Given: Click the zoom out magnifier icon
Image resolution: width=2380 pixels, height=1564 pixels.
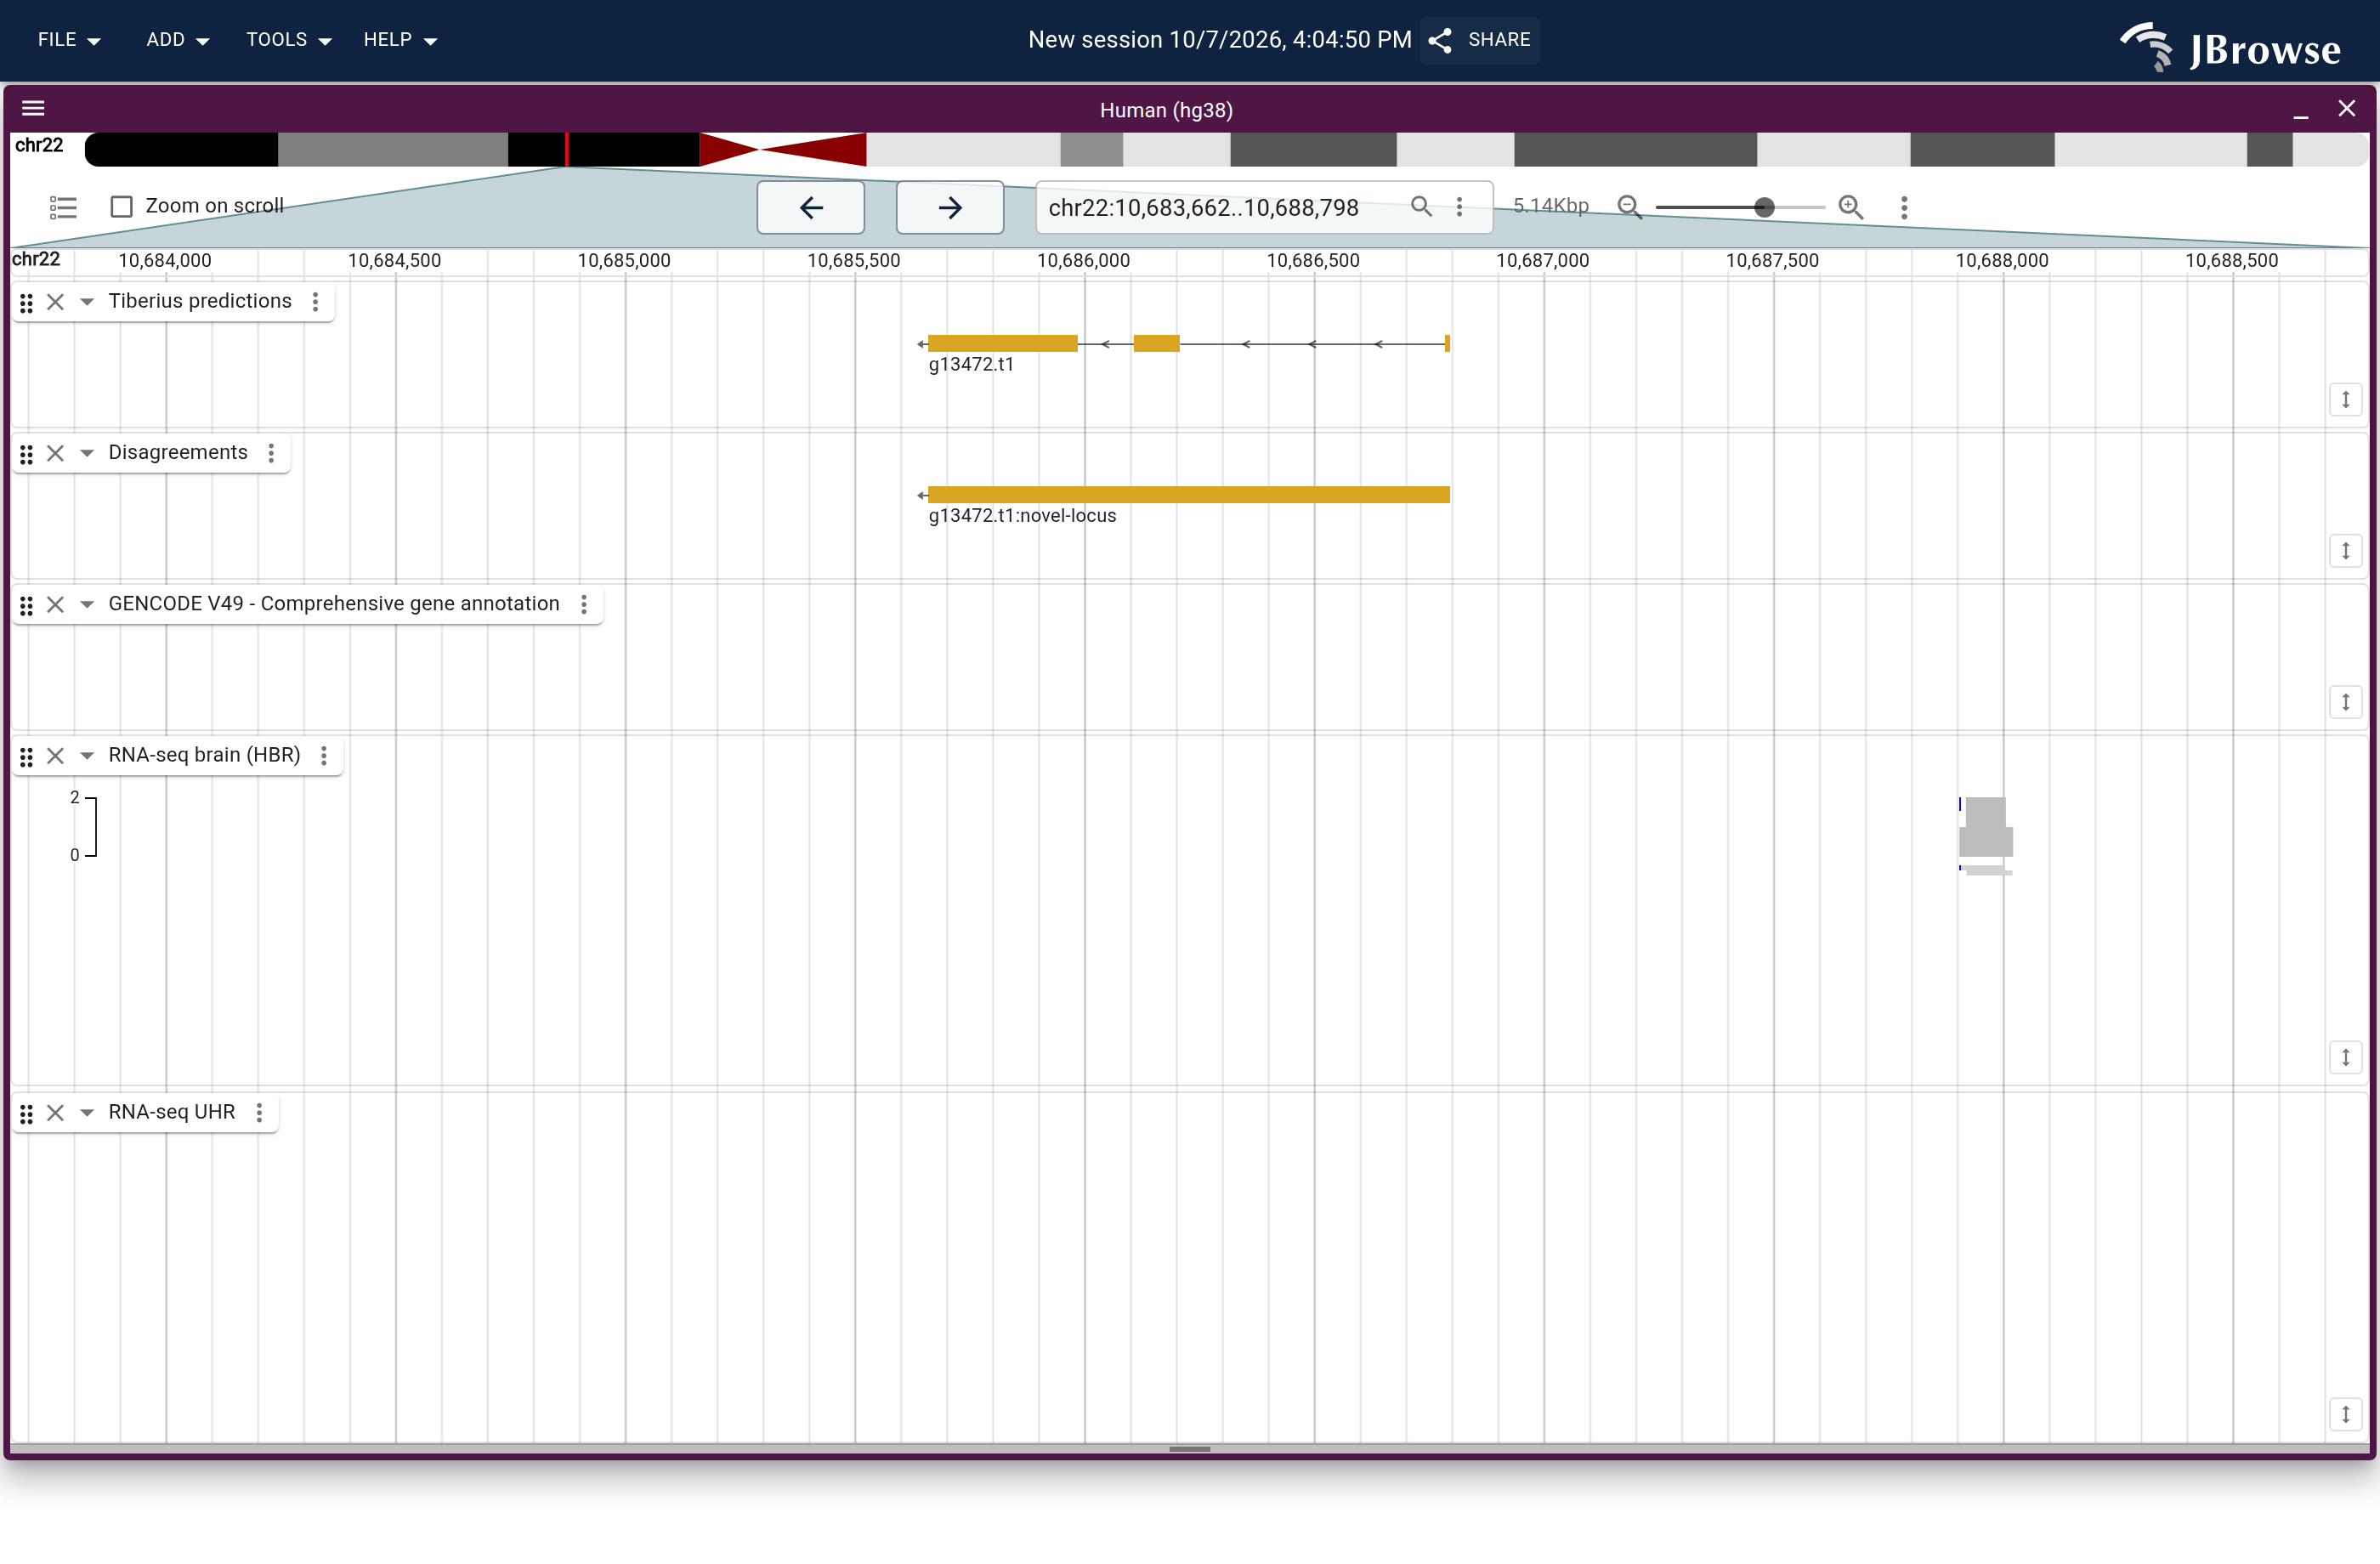Looking at the screenshot, I should coord(1629,207).
